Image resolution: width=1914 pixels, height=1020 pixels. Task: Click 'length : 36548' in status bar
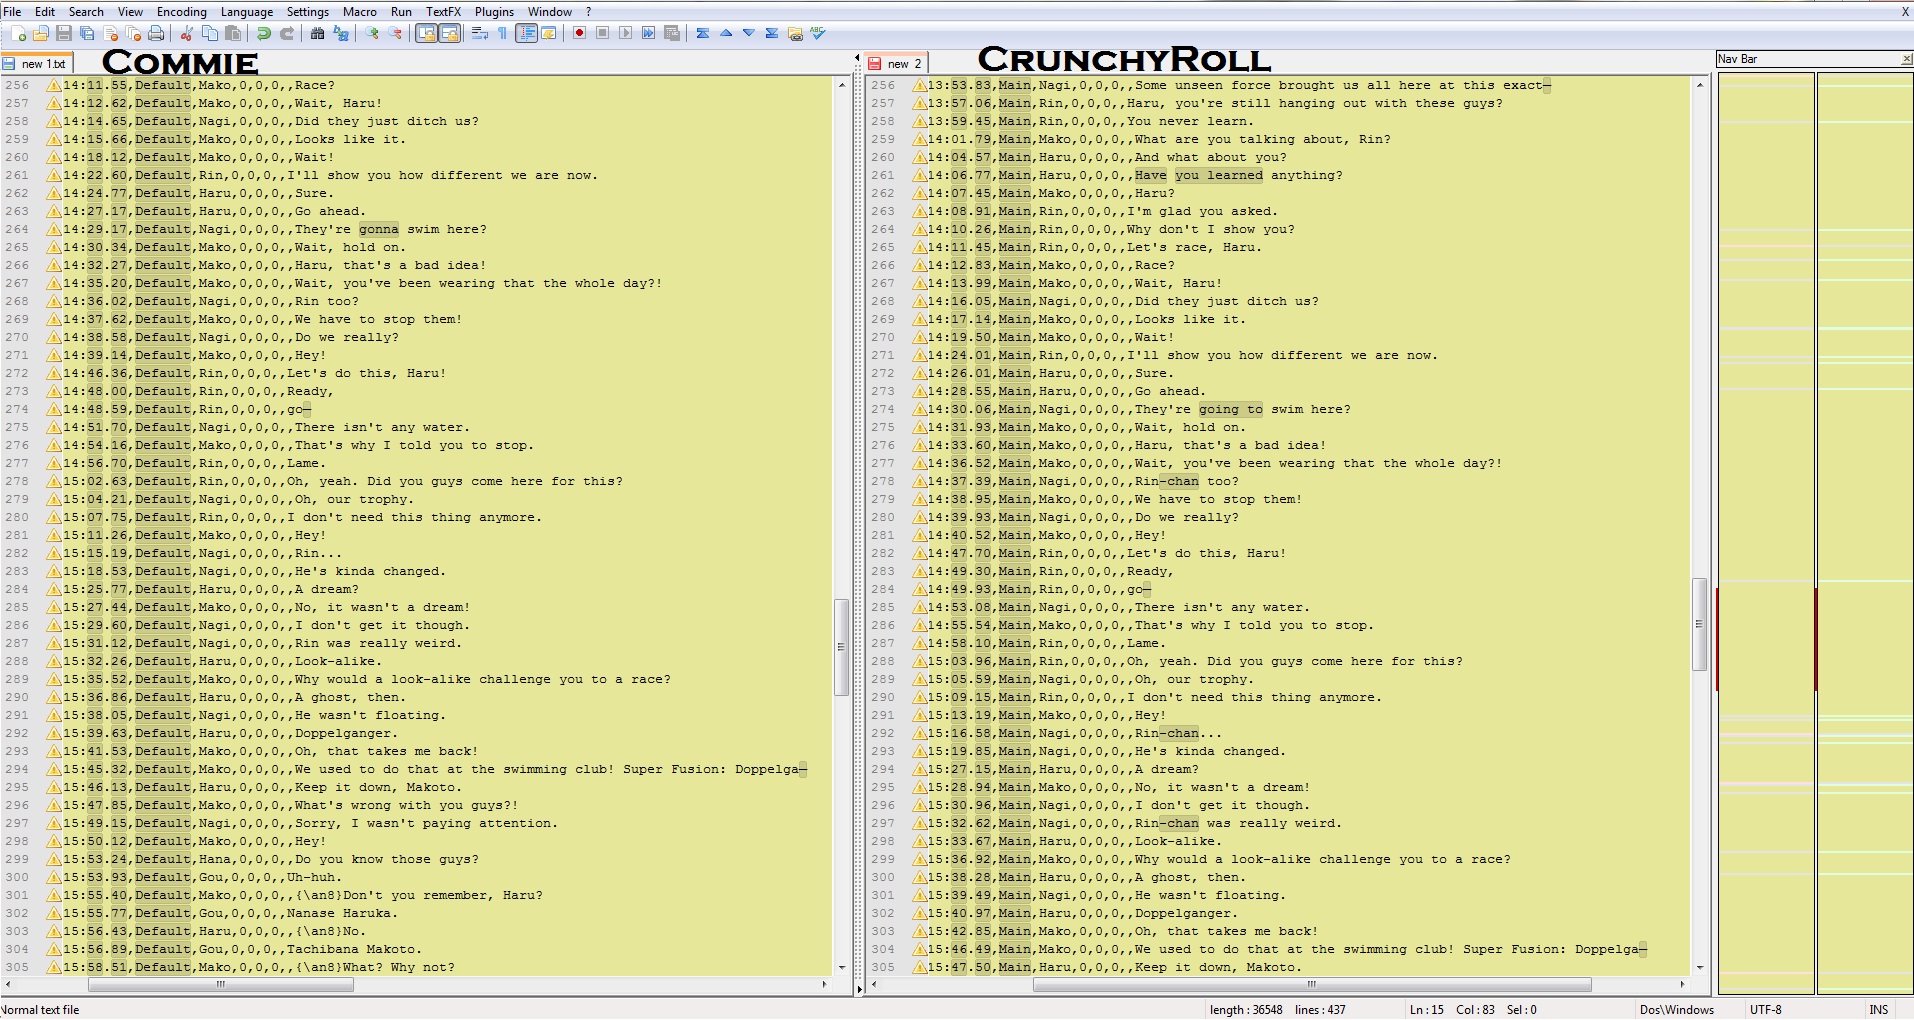click(1246, 1010)
